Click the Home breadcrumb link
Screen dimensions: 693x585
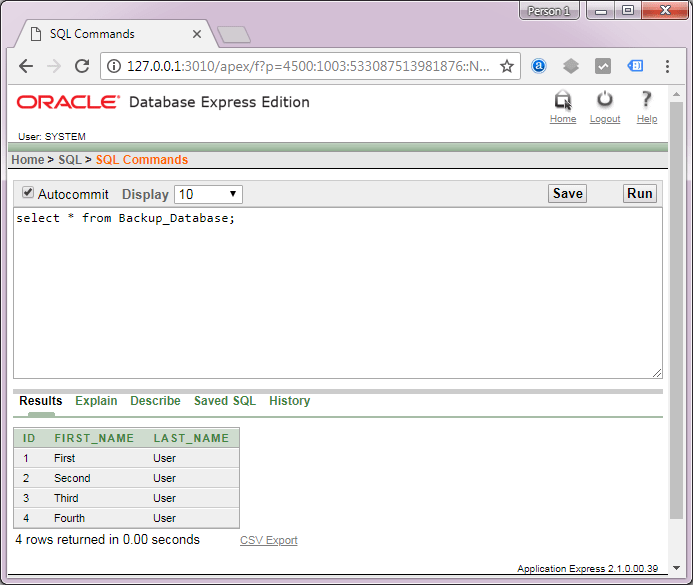tap(28, 160)
